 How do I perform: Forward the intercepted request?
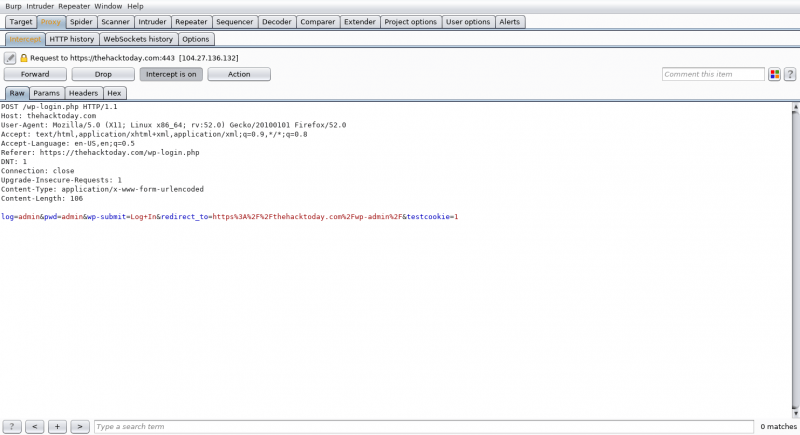pos(35,74)
